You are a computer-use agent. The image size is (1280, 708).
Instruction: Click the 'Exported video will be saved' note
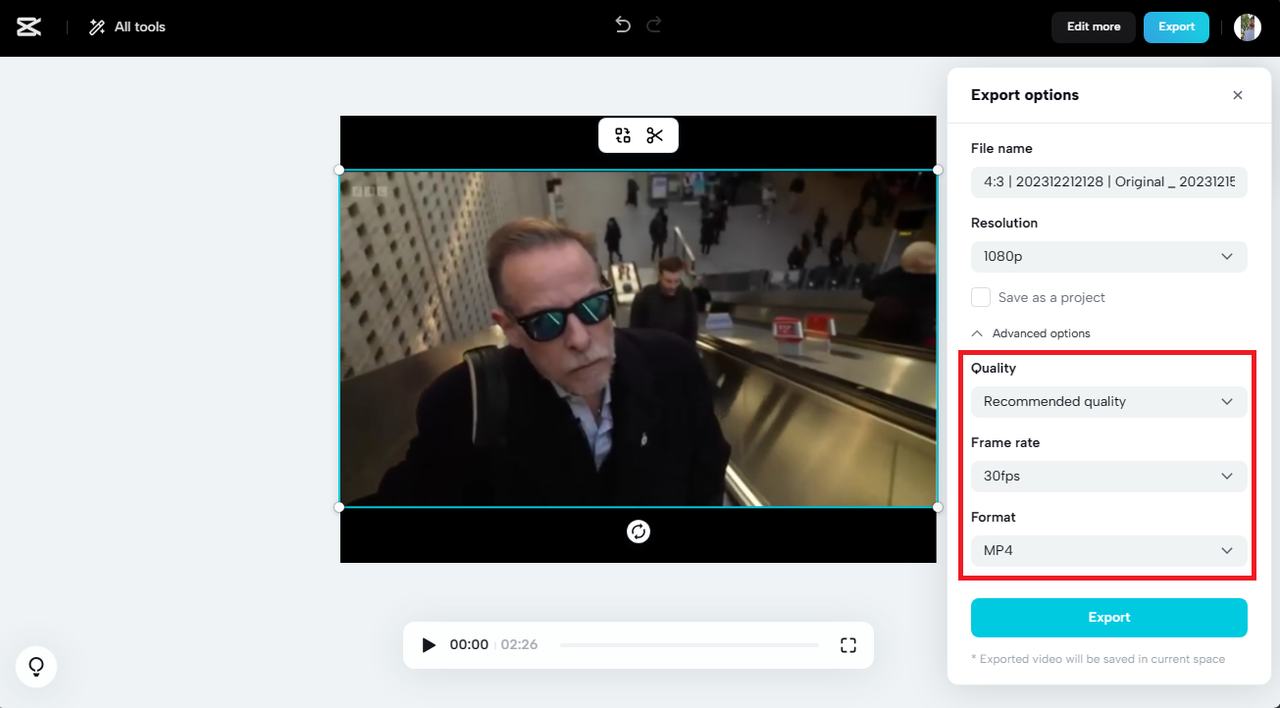(x=1098, y=659)
